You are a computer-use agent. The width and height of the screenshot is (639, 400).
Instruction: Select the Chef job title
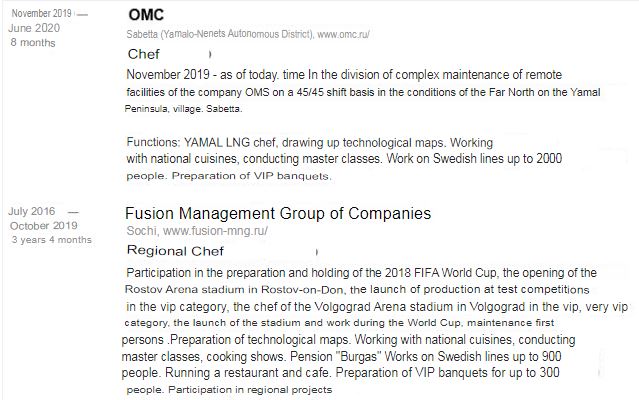(x=143, y=54)
